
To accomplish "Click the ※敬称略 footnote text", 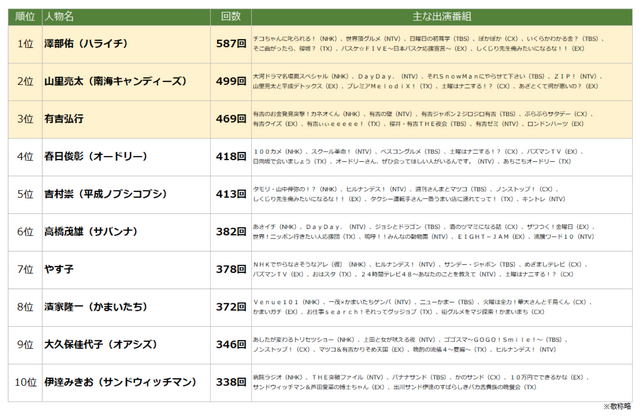I will click(x=618, y=407).
